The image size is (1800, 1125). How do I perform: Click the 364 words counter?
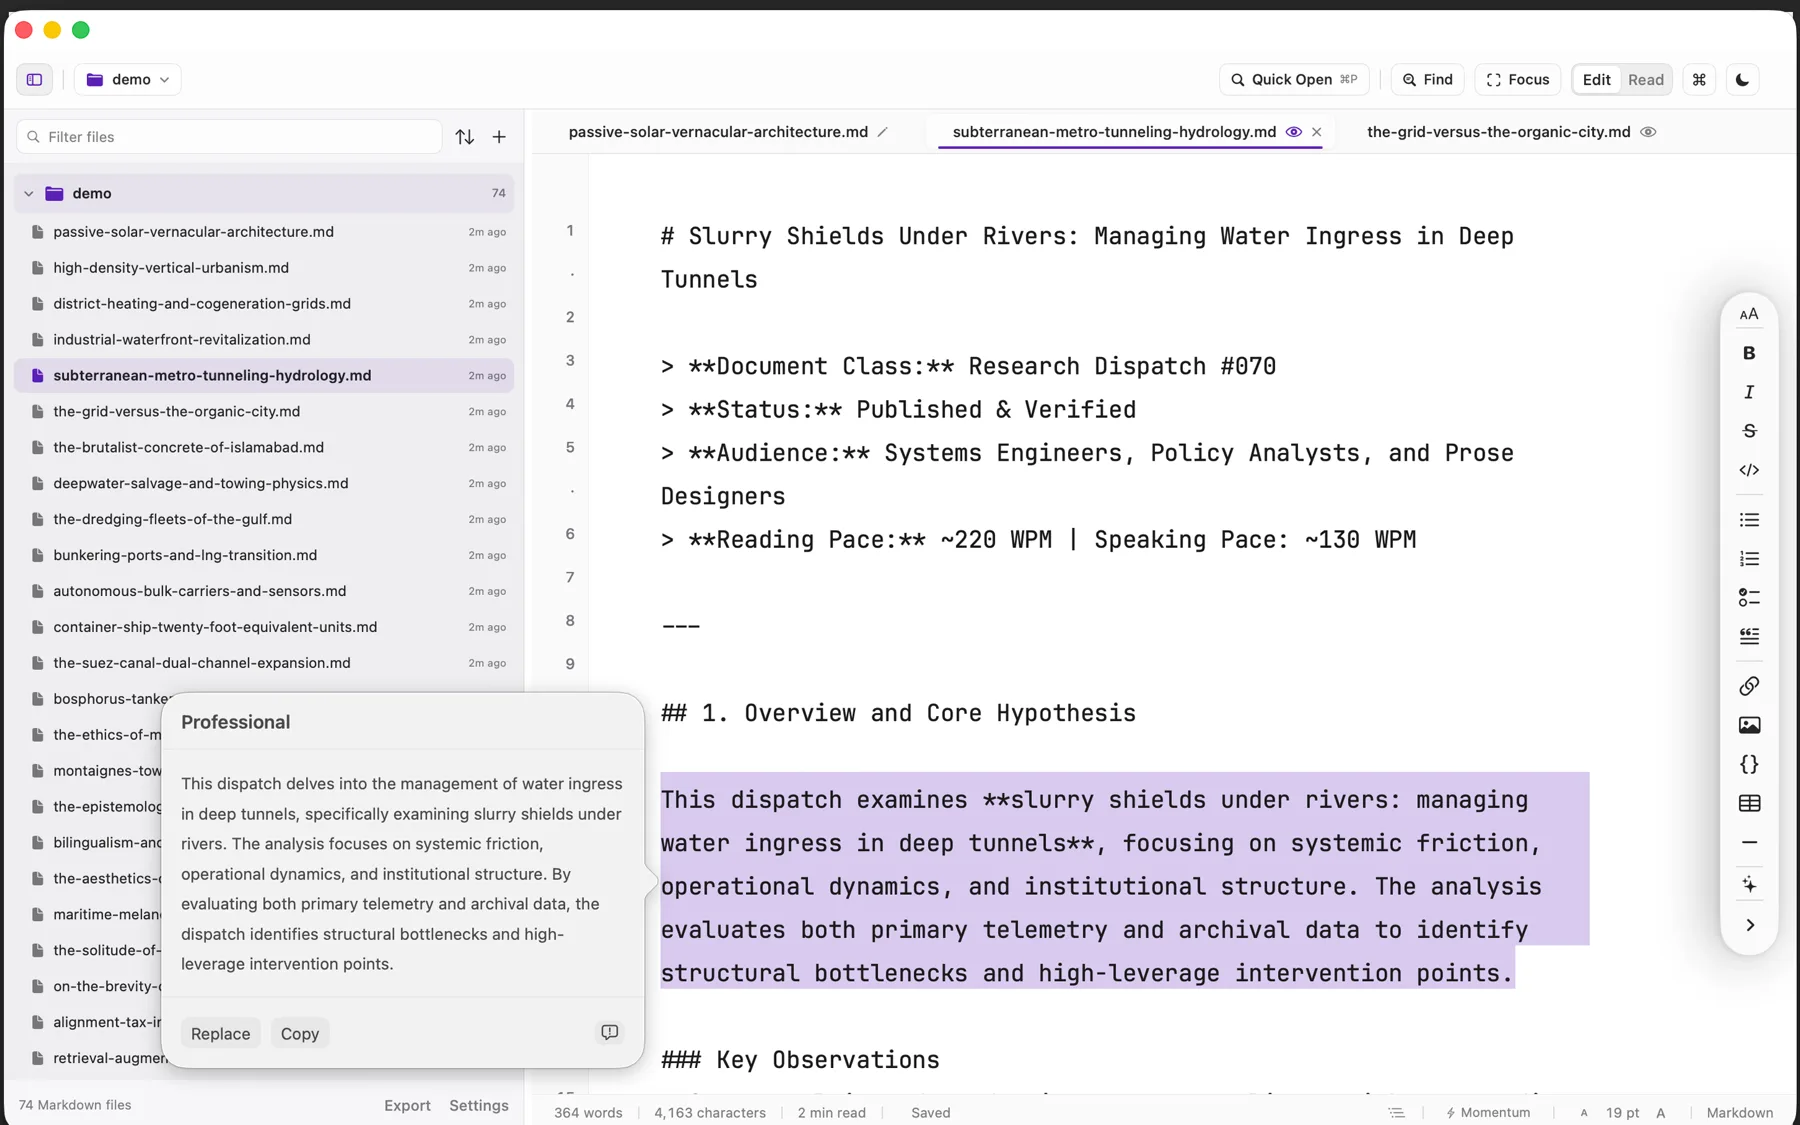tap(588, 1112)
